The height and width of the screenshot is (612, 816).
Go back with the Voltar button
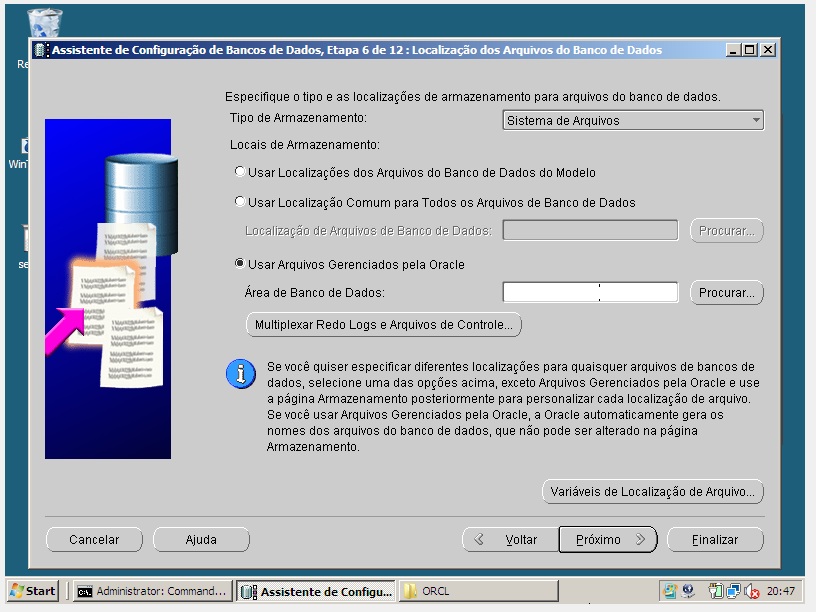[x=510, y=540]
